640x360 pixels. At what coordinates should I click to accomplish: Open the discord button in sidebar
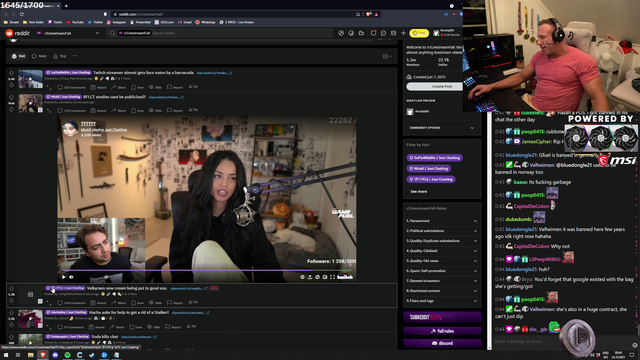442,343
